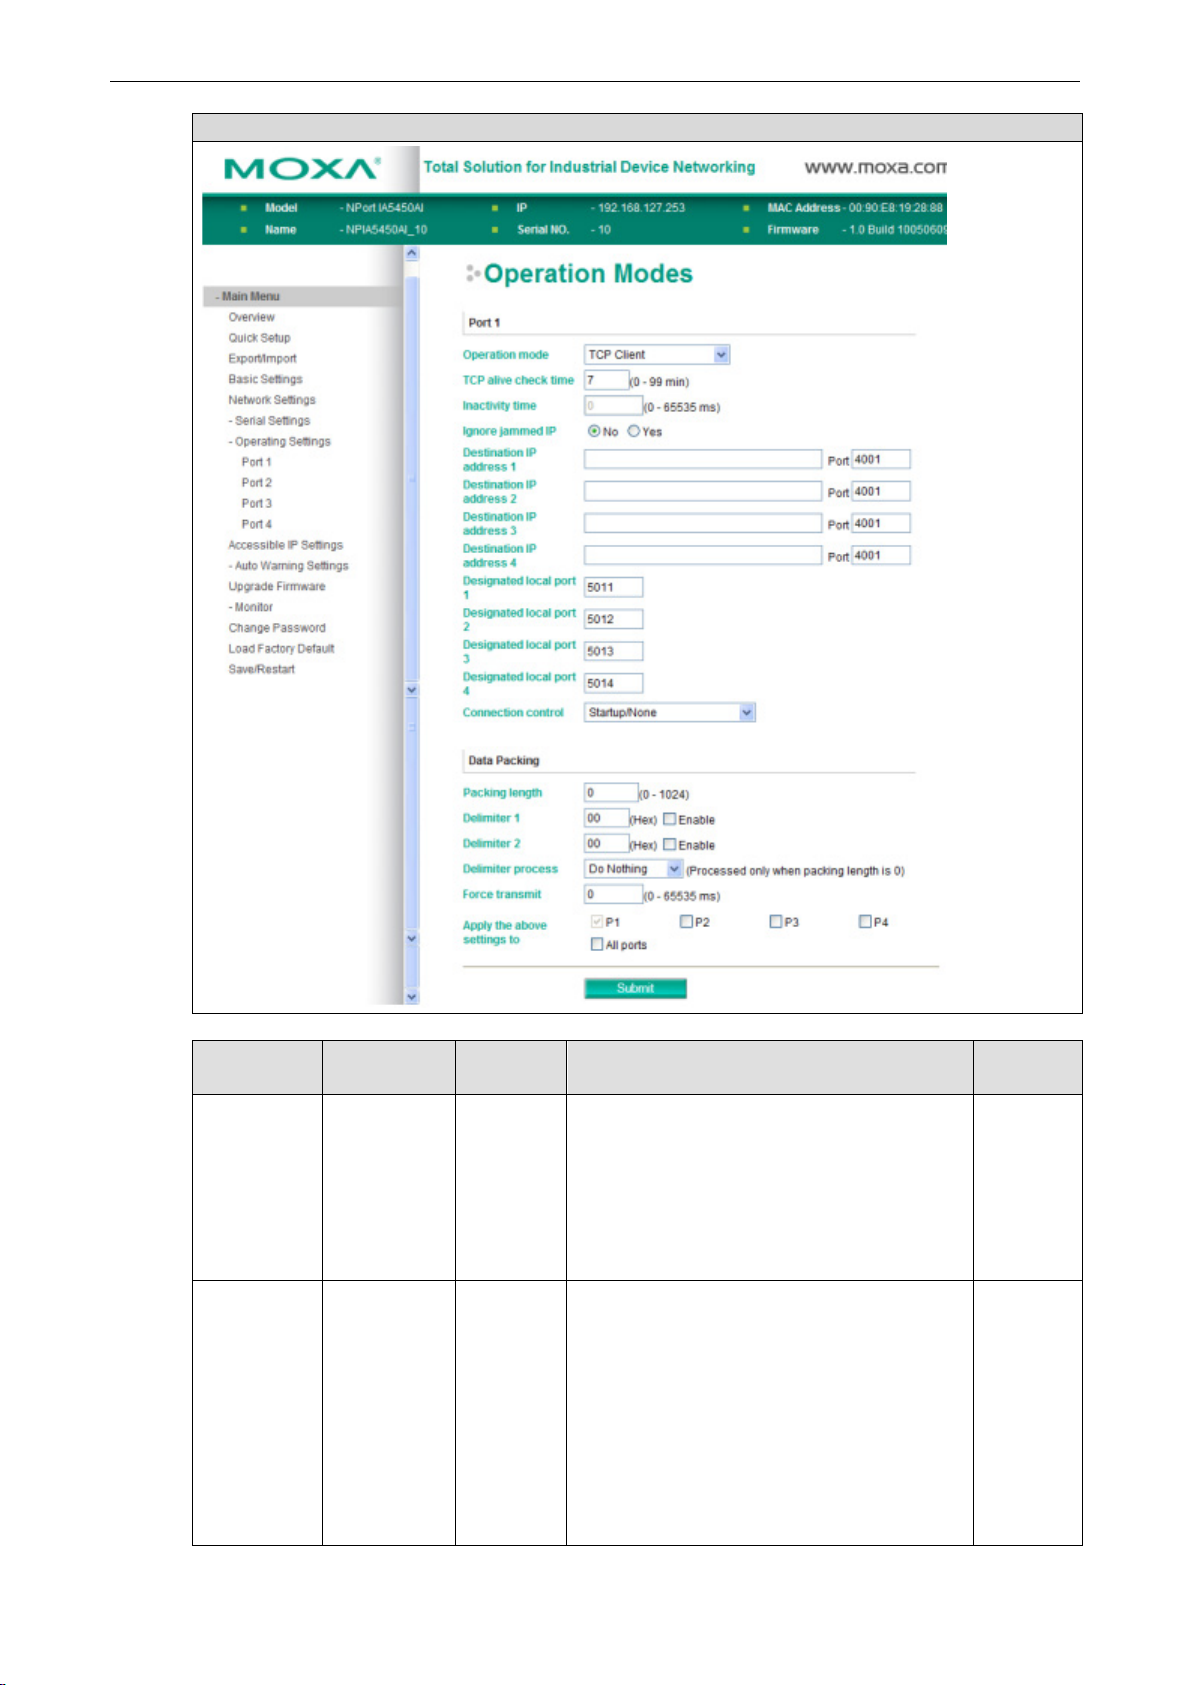This screenshot has width=1192, height=1685.
Task: Click the Inactivity time field
Action: click(x=613, y=406)
